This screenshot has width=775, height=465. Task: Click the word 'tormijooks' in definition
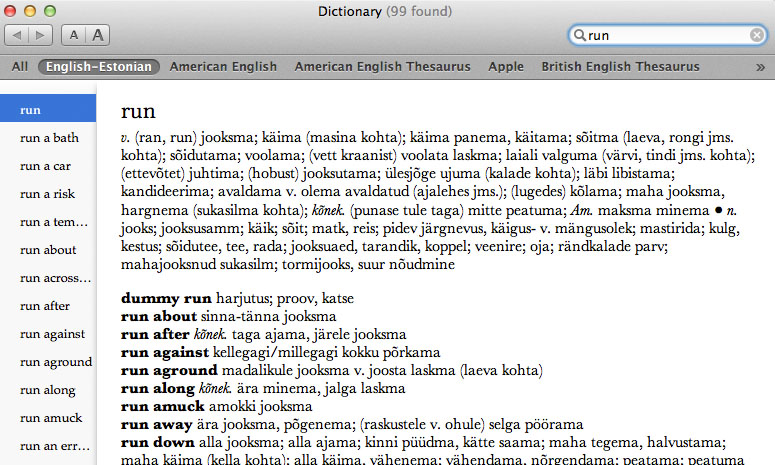pos(317,264)
